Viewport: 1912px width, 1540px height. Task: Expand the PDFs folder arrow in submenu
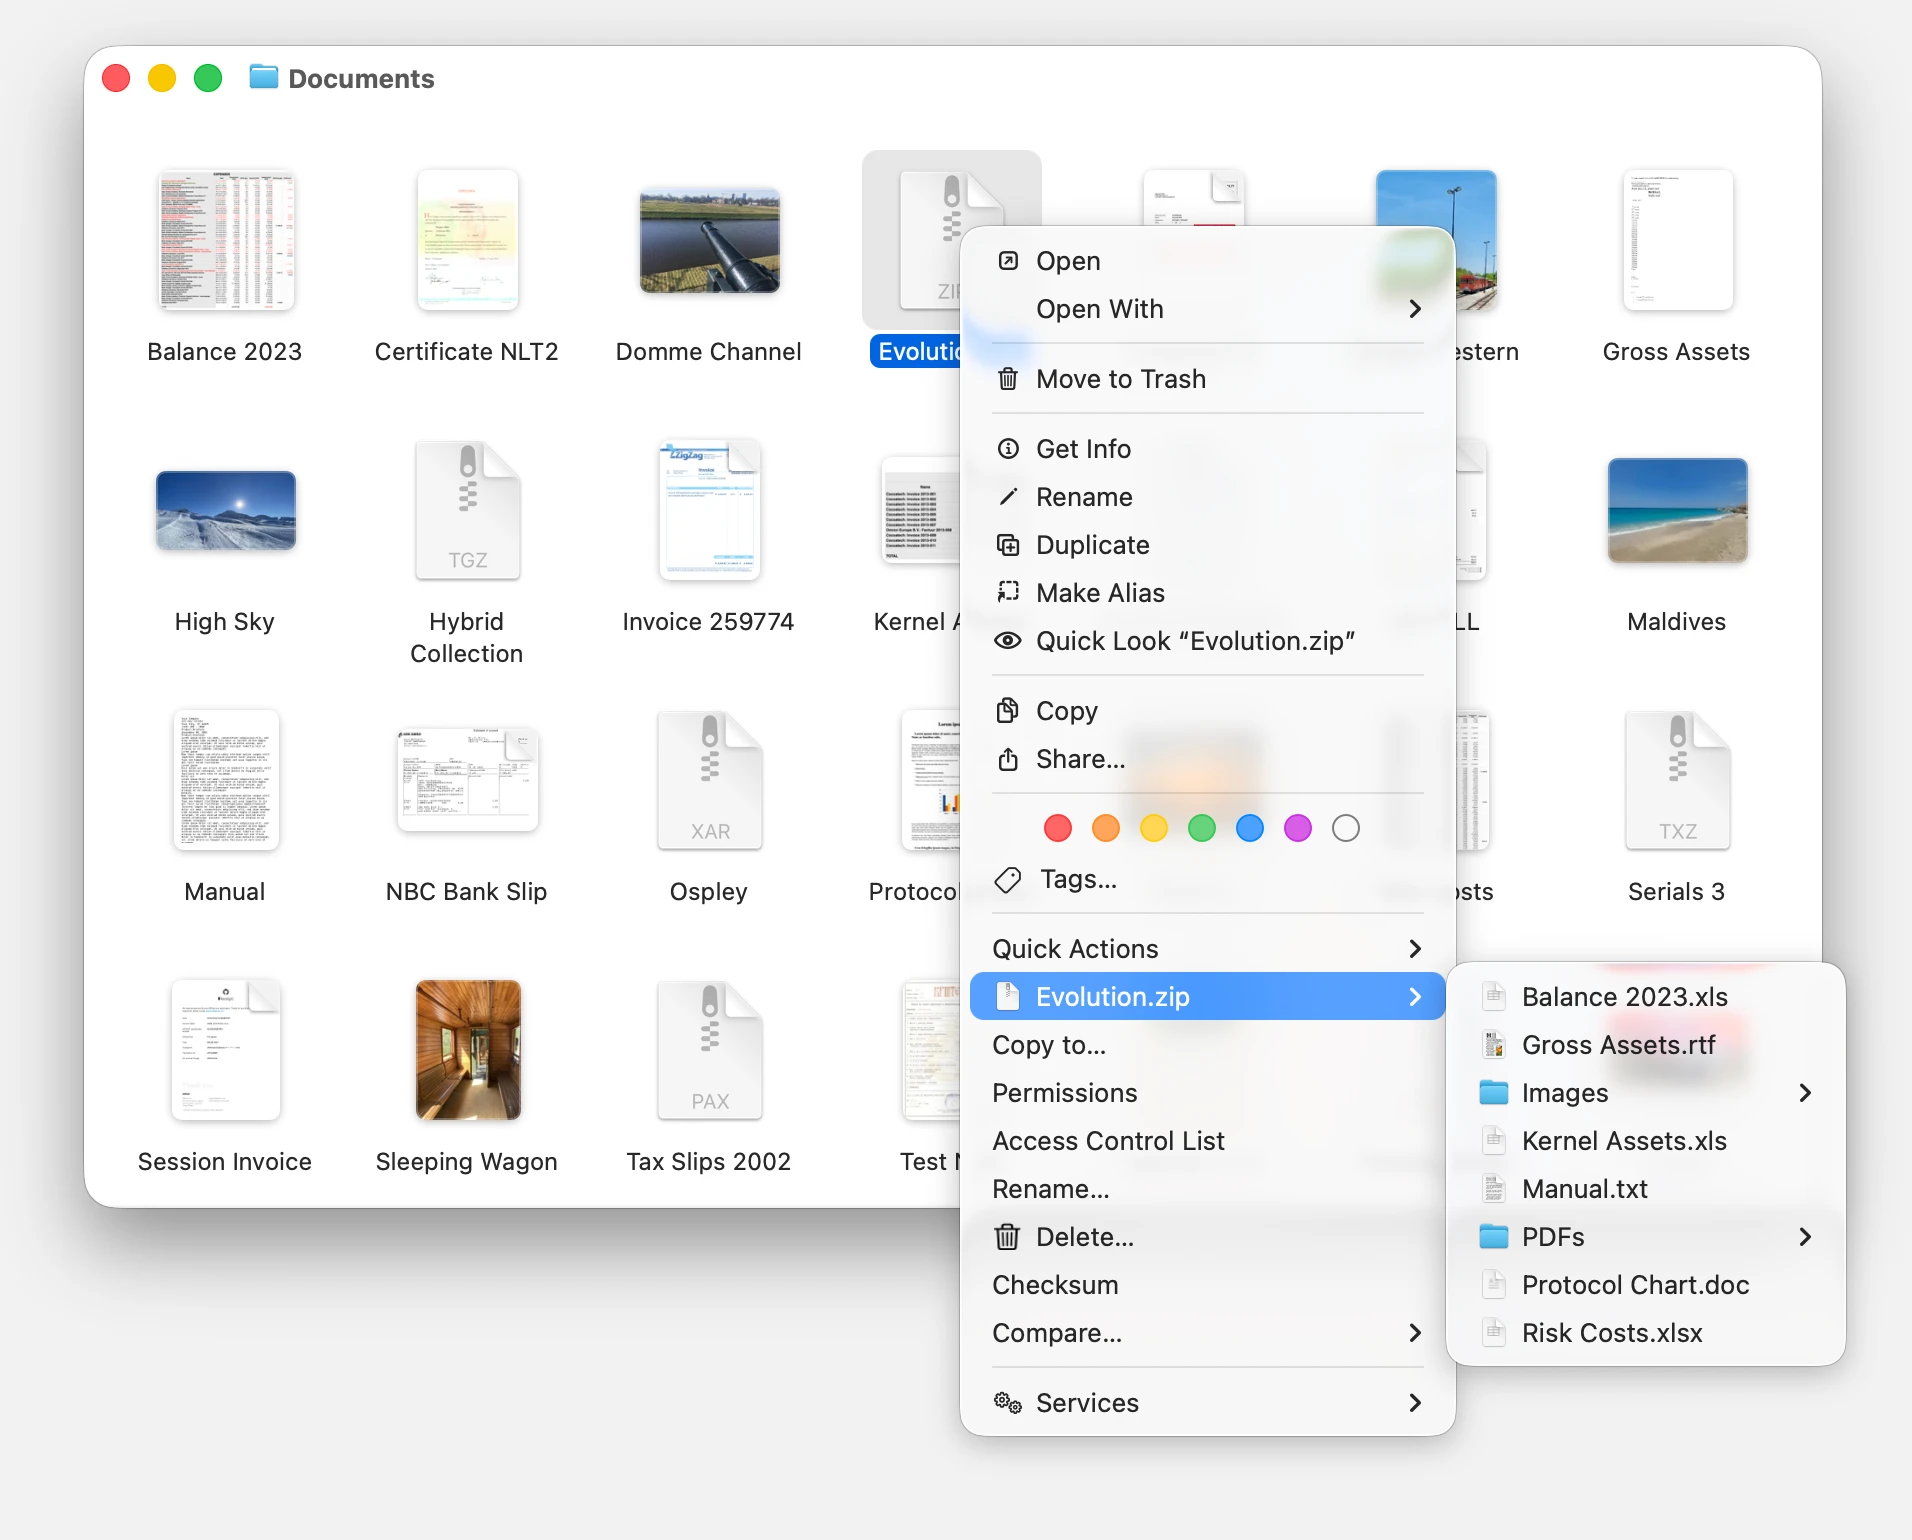(1805, 1237)
